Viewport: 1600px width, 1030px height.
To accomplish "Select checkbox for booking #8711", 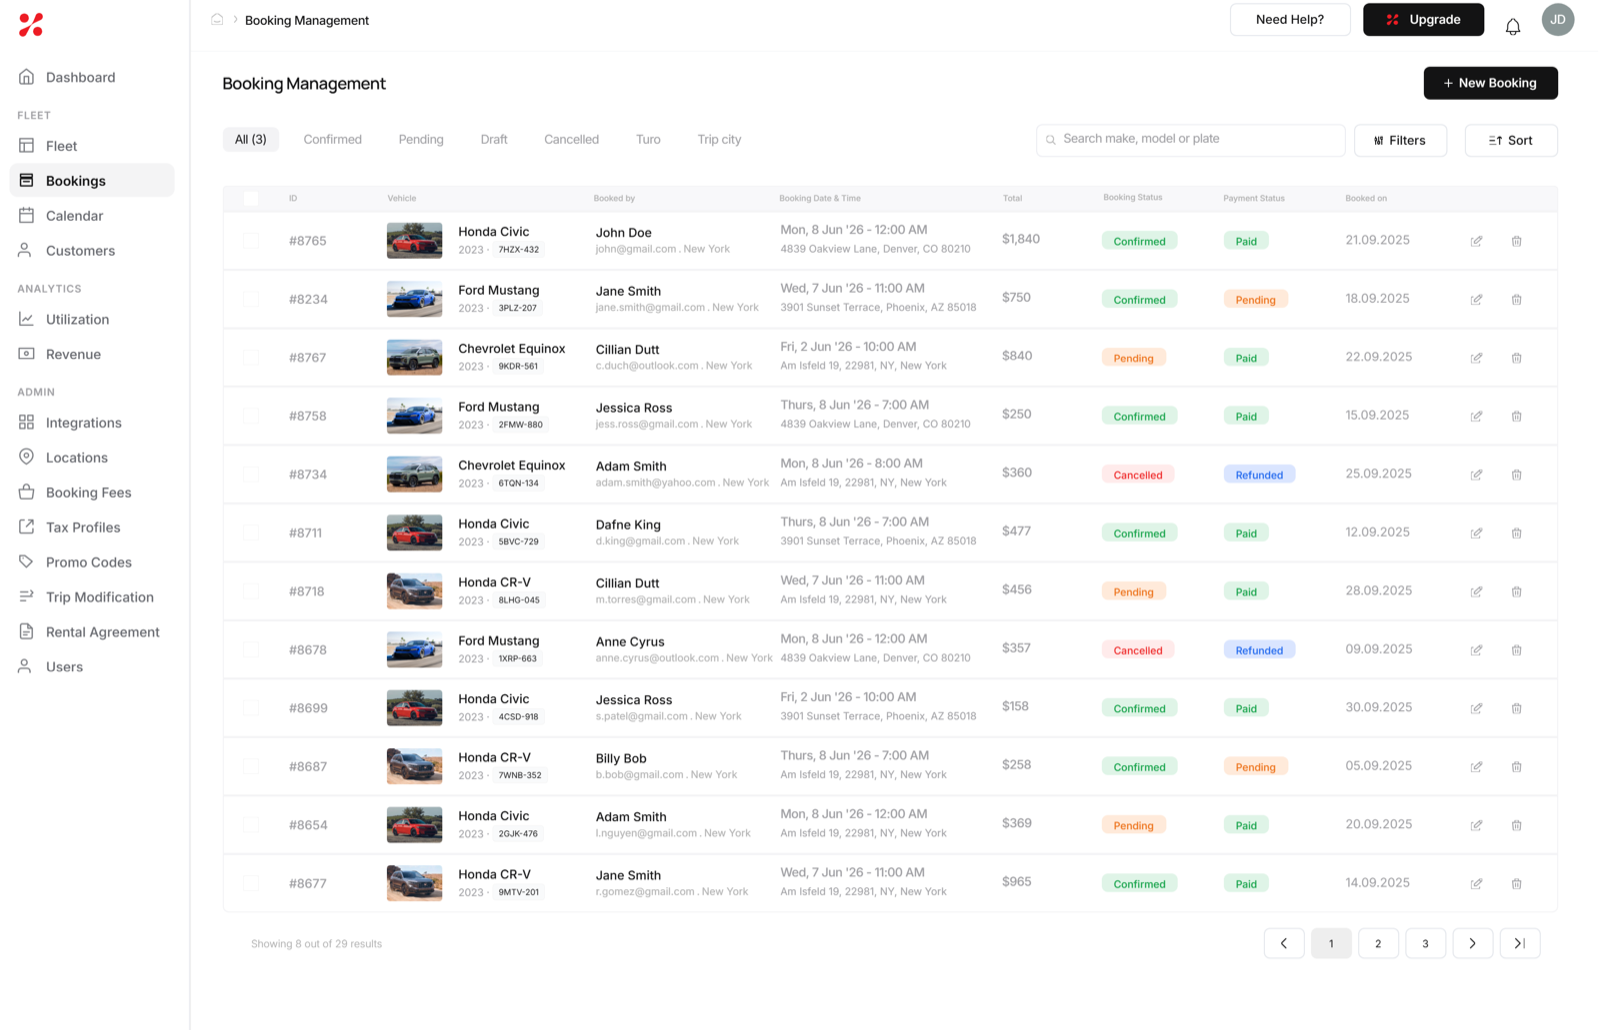I will coord(251,533).
